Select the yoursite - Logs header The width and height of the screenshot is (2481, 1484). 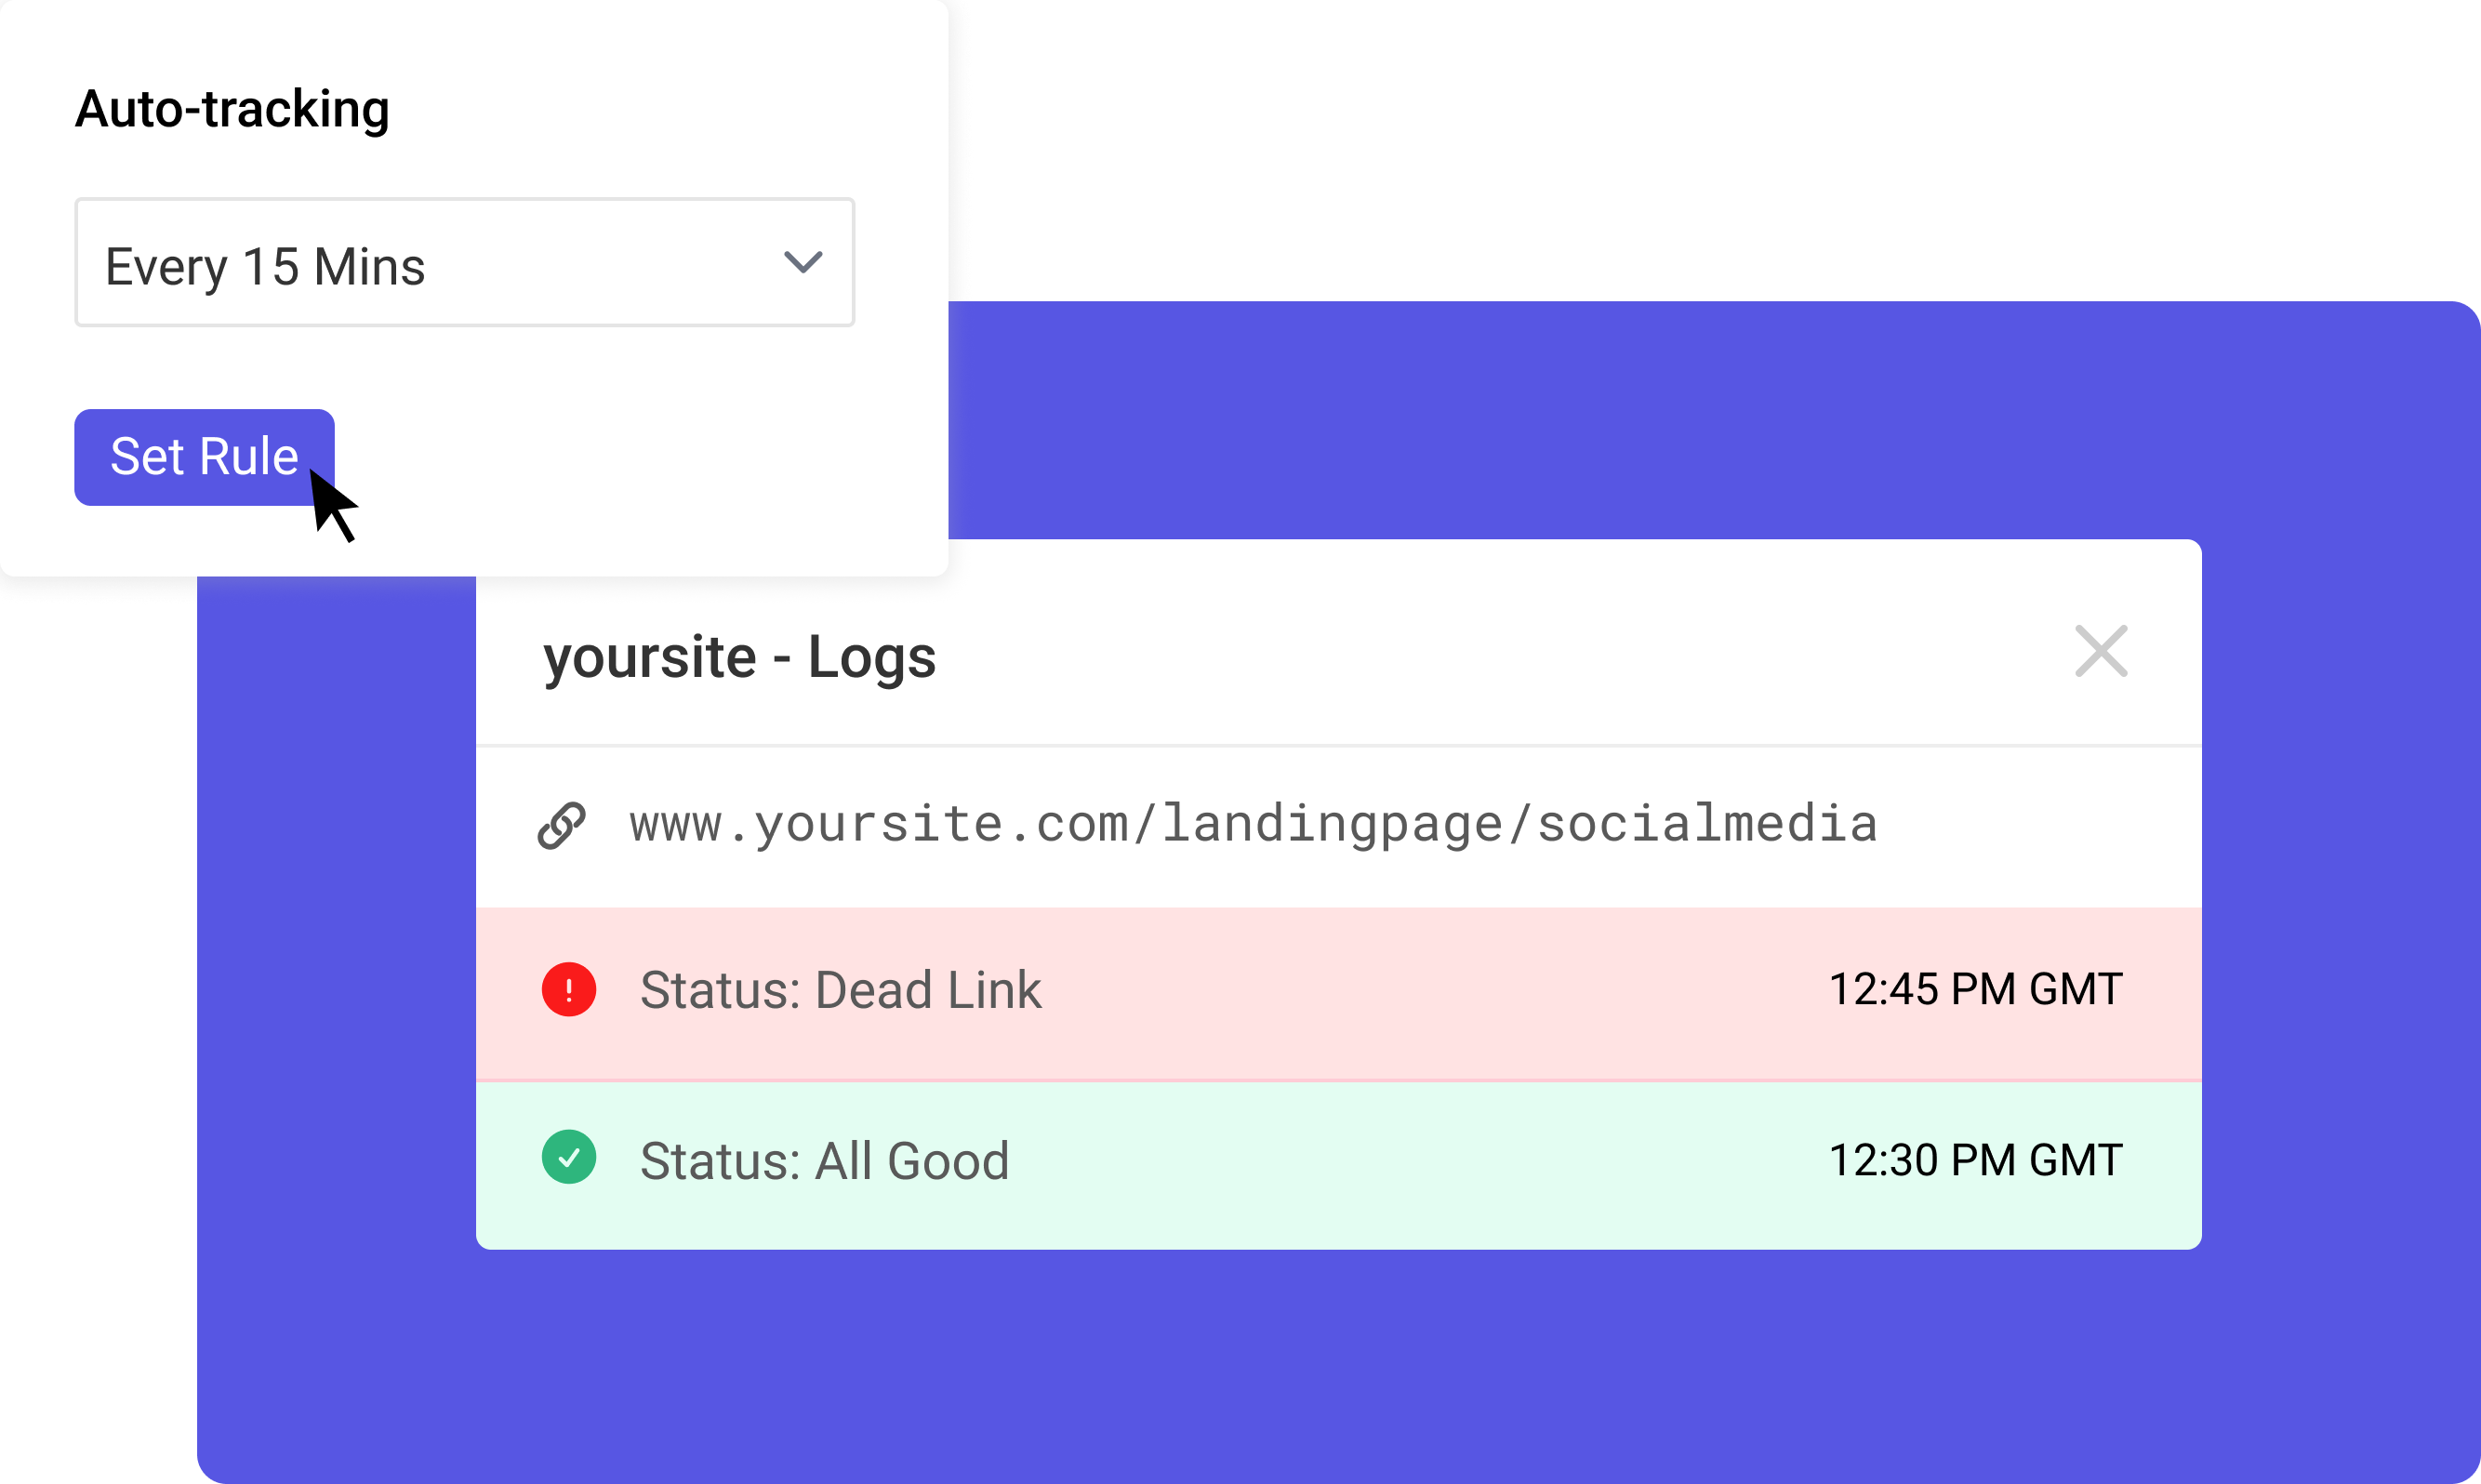coord(739,657)
